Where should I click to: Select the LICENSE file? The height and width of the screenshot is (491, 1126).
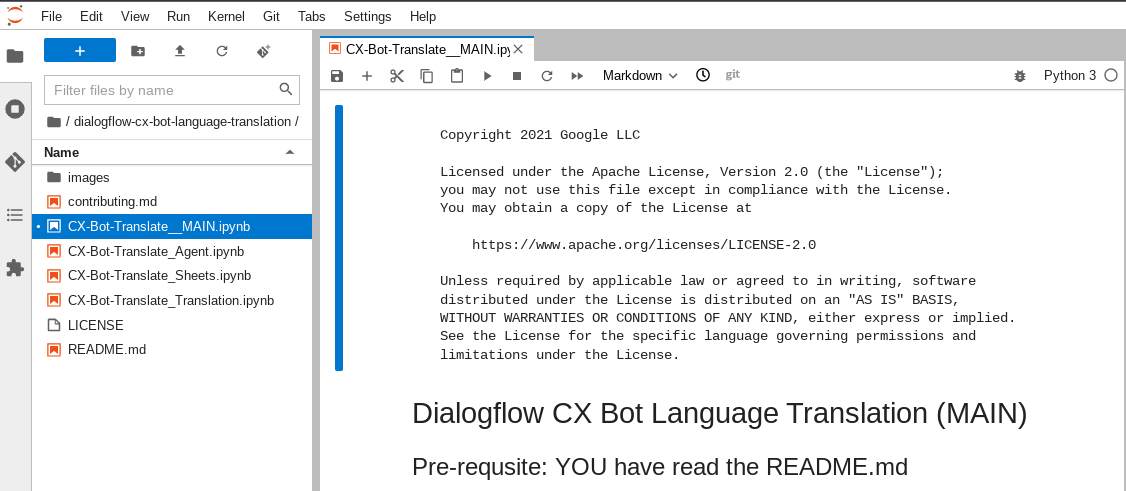coord(172,325)
